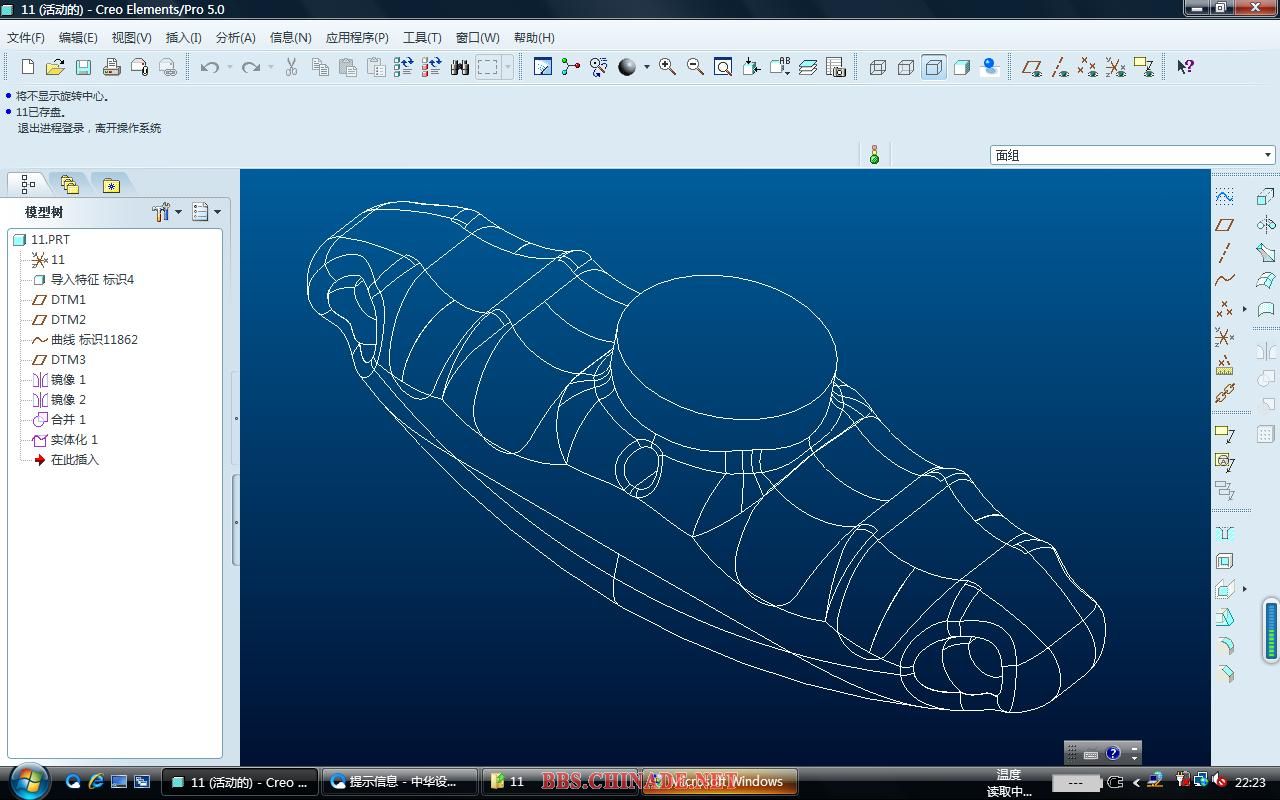Repaint the screen
This screenshot has height=800, width=1280.
[x=542, y=67]
